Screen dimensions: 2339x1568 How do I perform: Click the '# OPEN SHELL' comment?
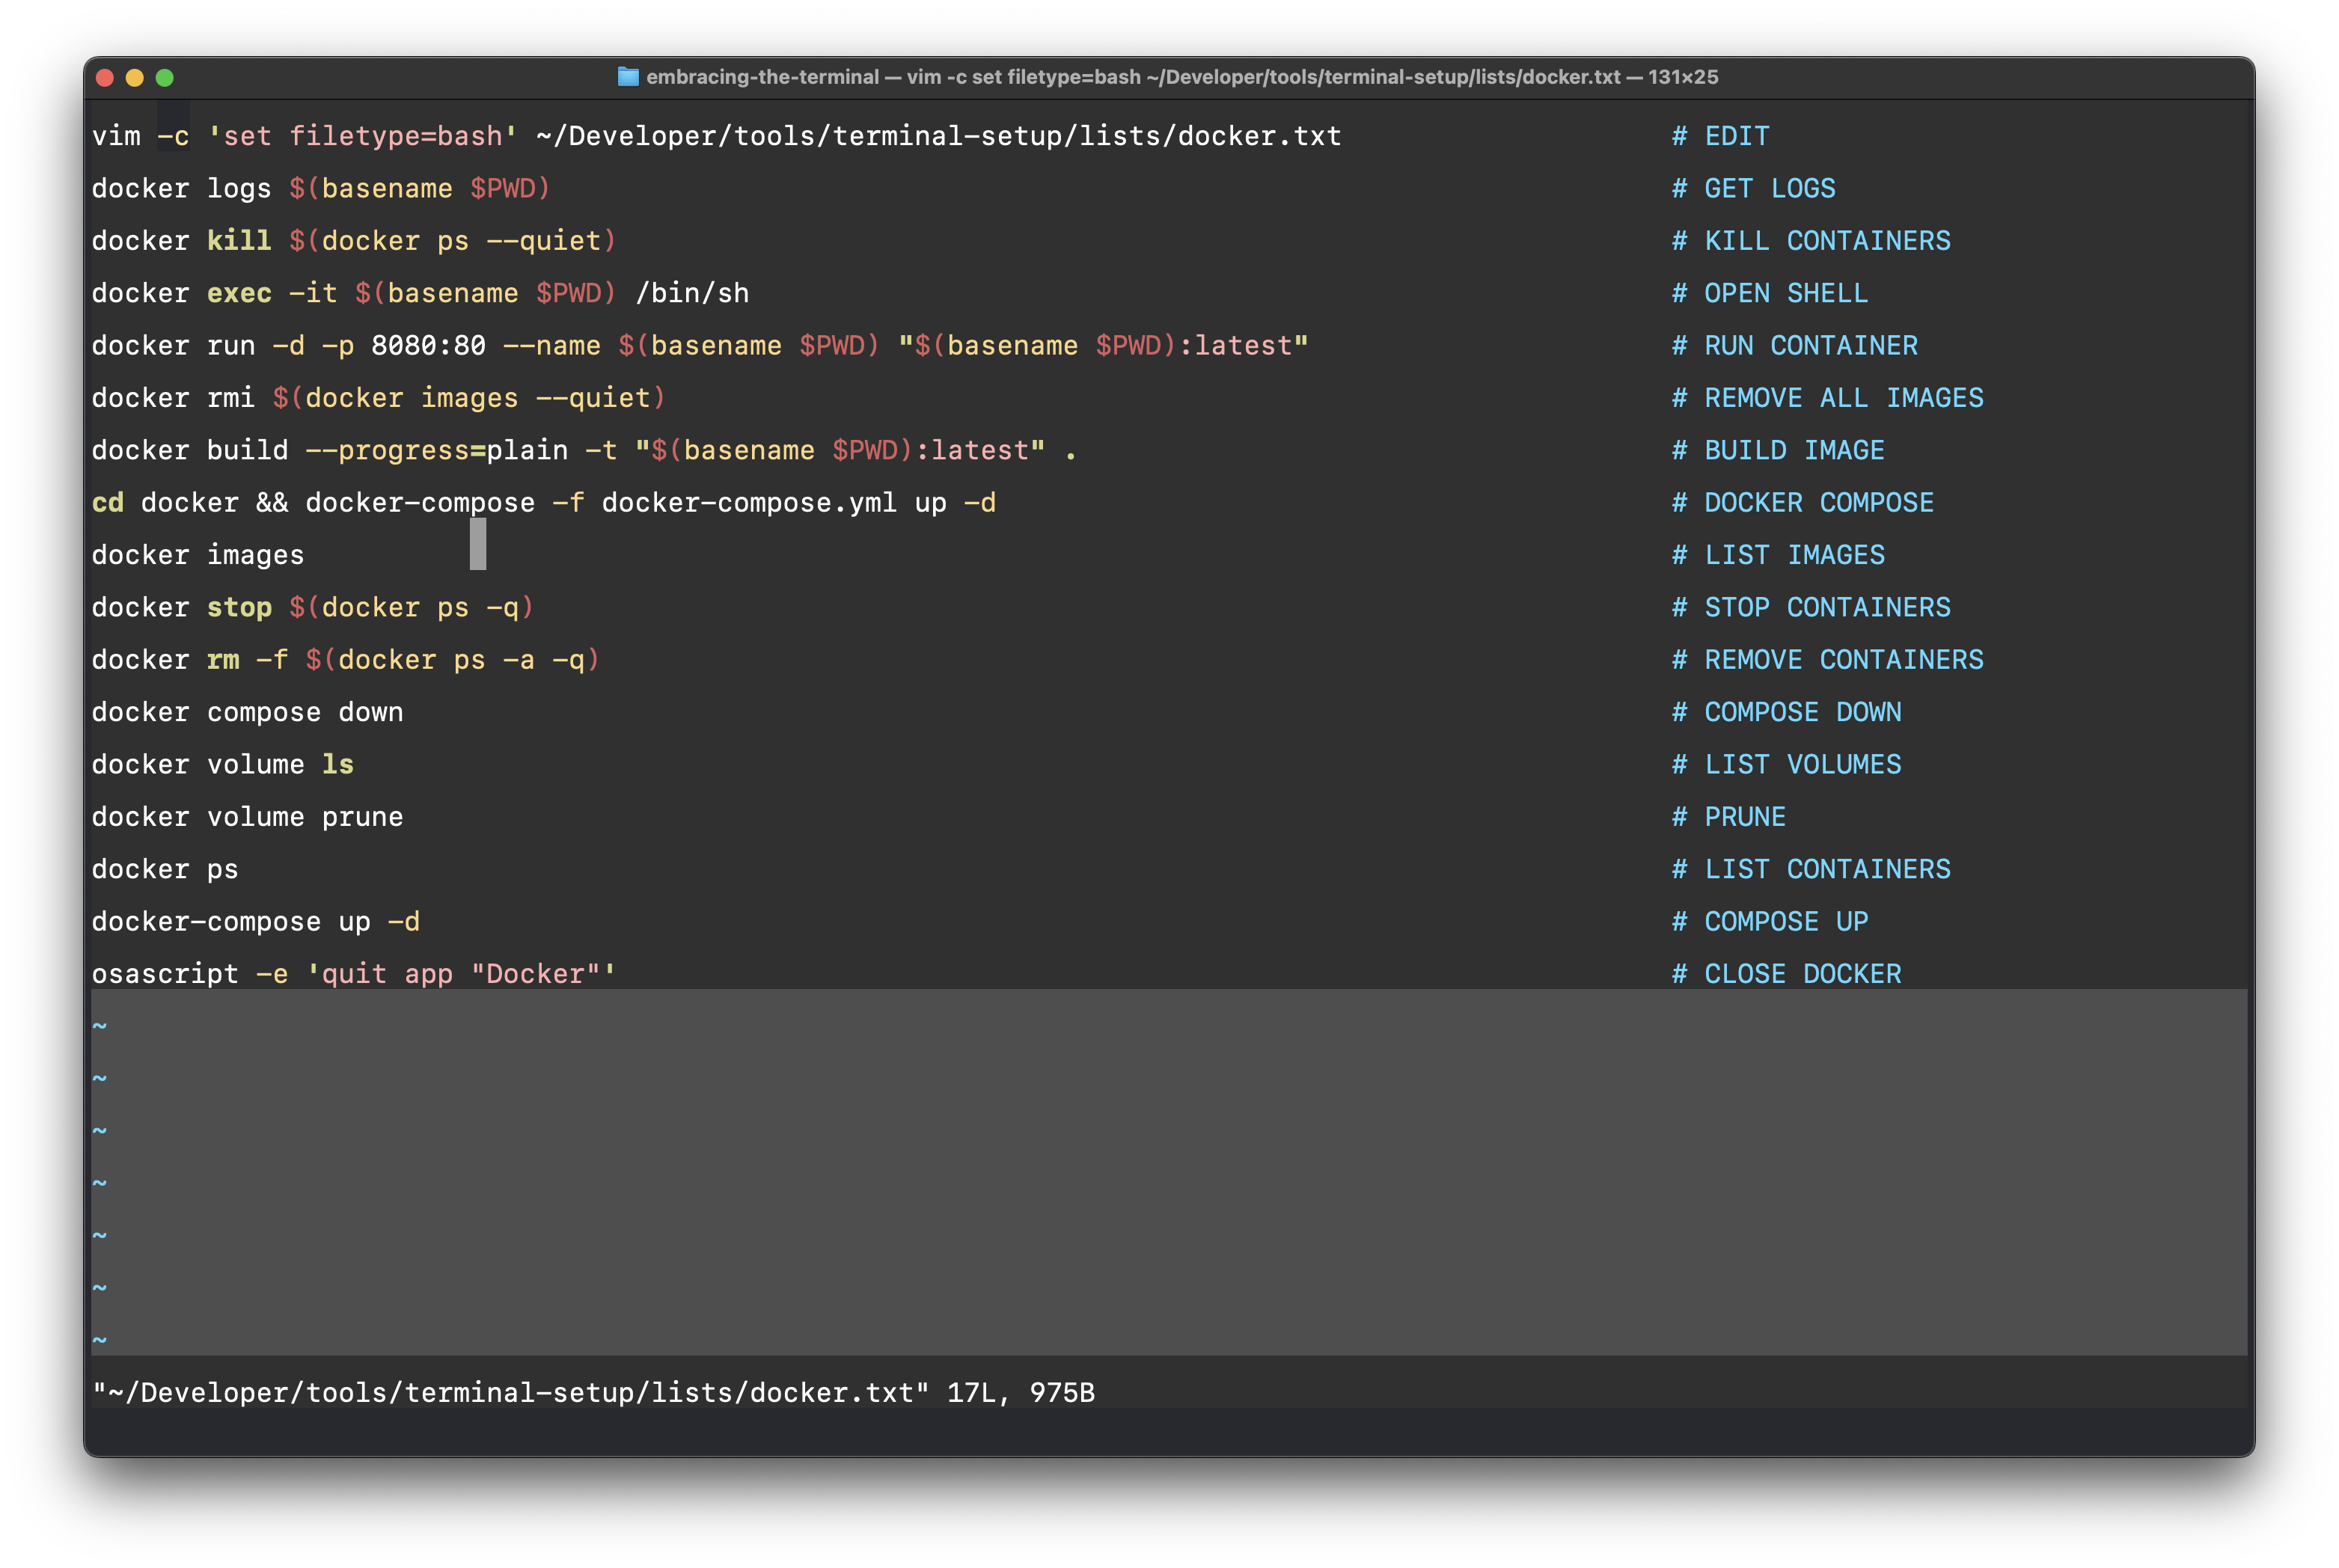point(1769,293)
